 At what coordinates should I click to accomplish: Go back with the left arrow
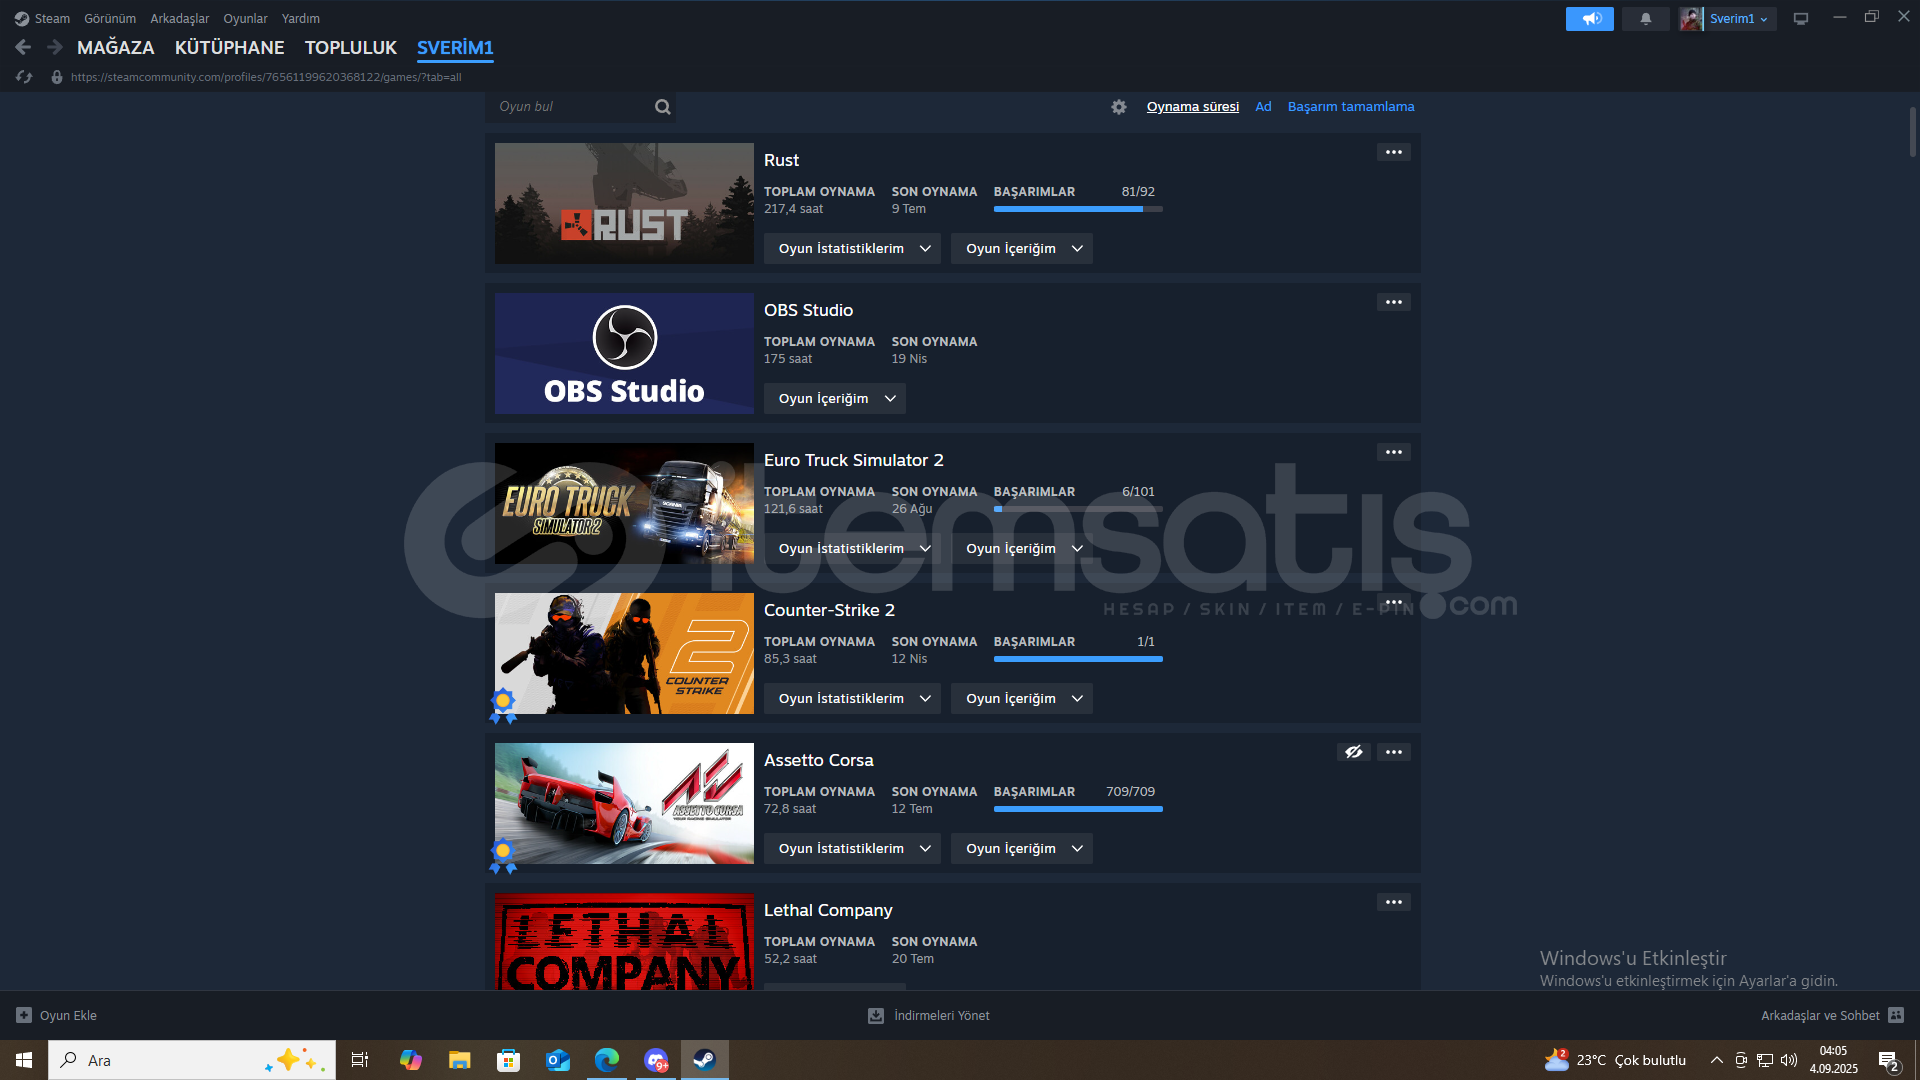(x=23, y=47)
